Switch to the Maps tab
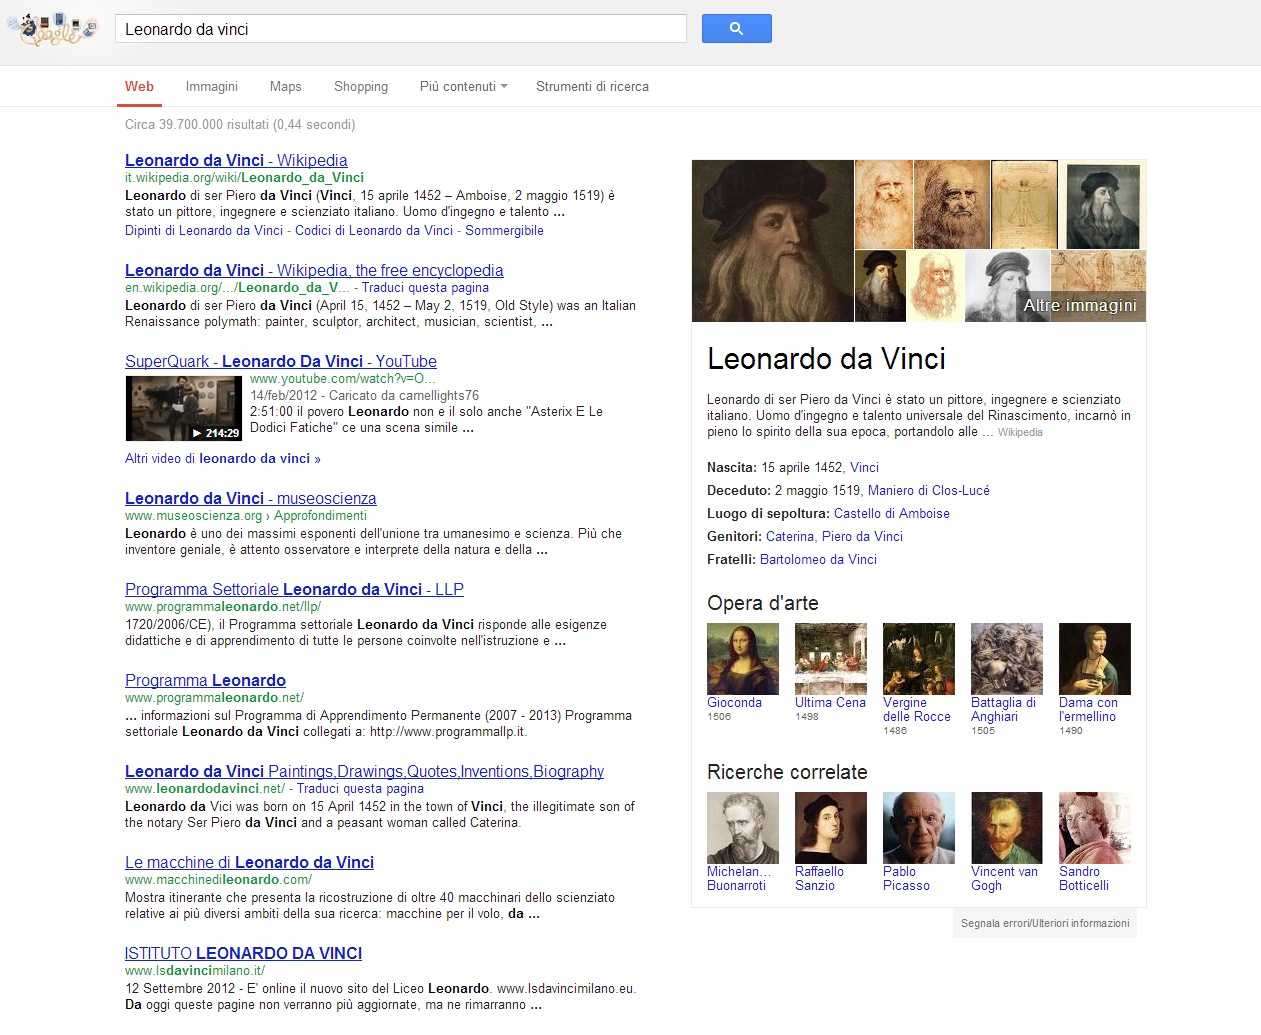Viewport: 1261px width, 1035px height. point(285,87)
